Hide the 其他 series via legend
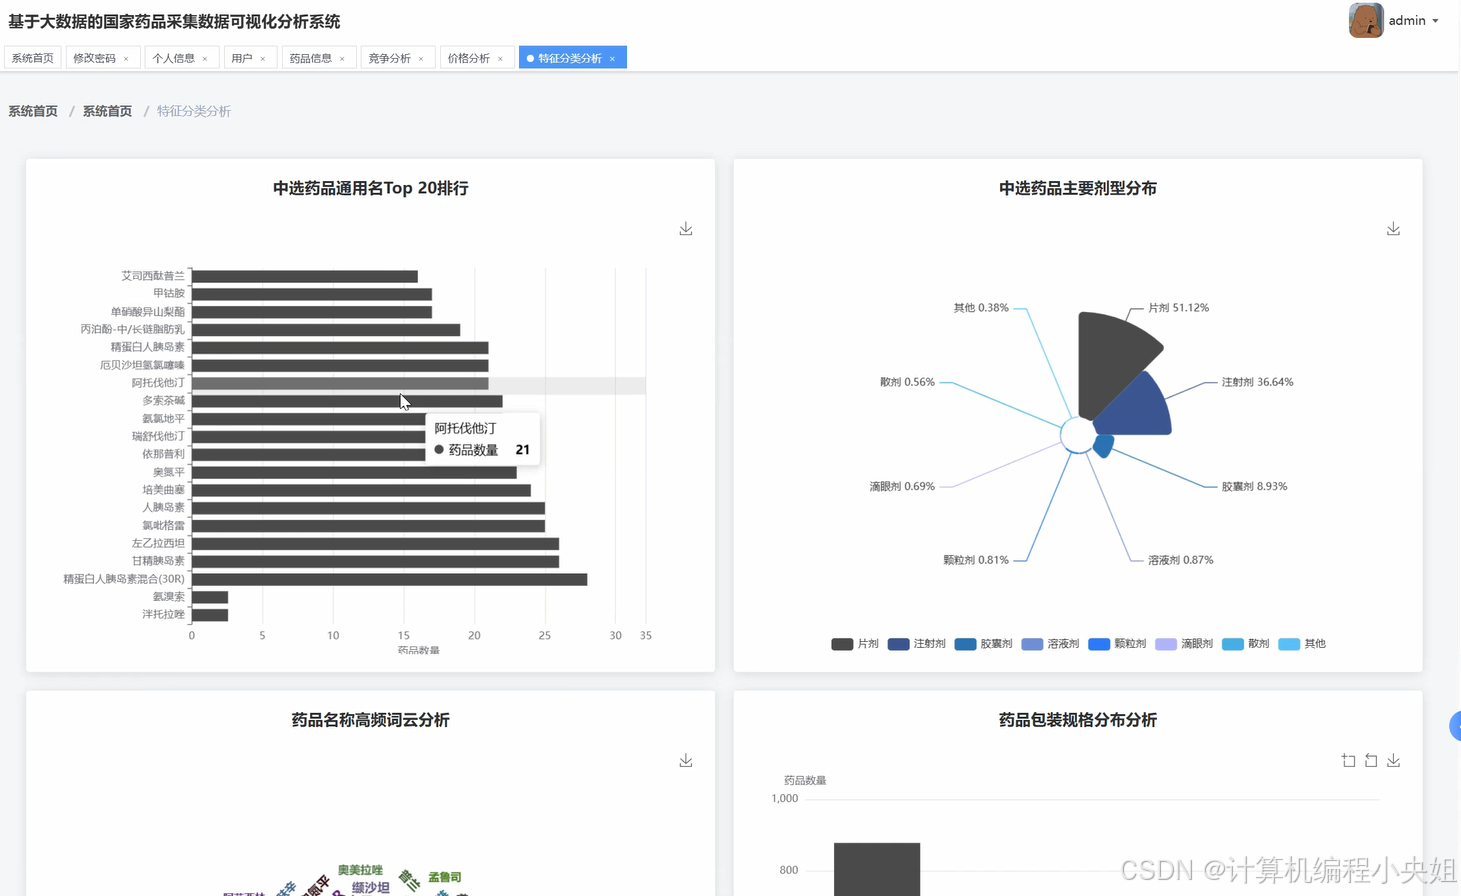The width and height of the screenshot is (1461, 896). (1302, 644)
